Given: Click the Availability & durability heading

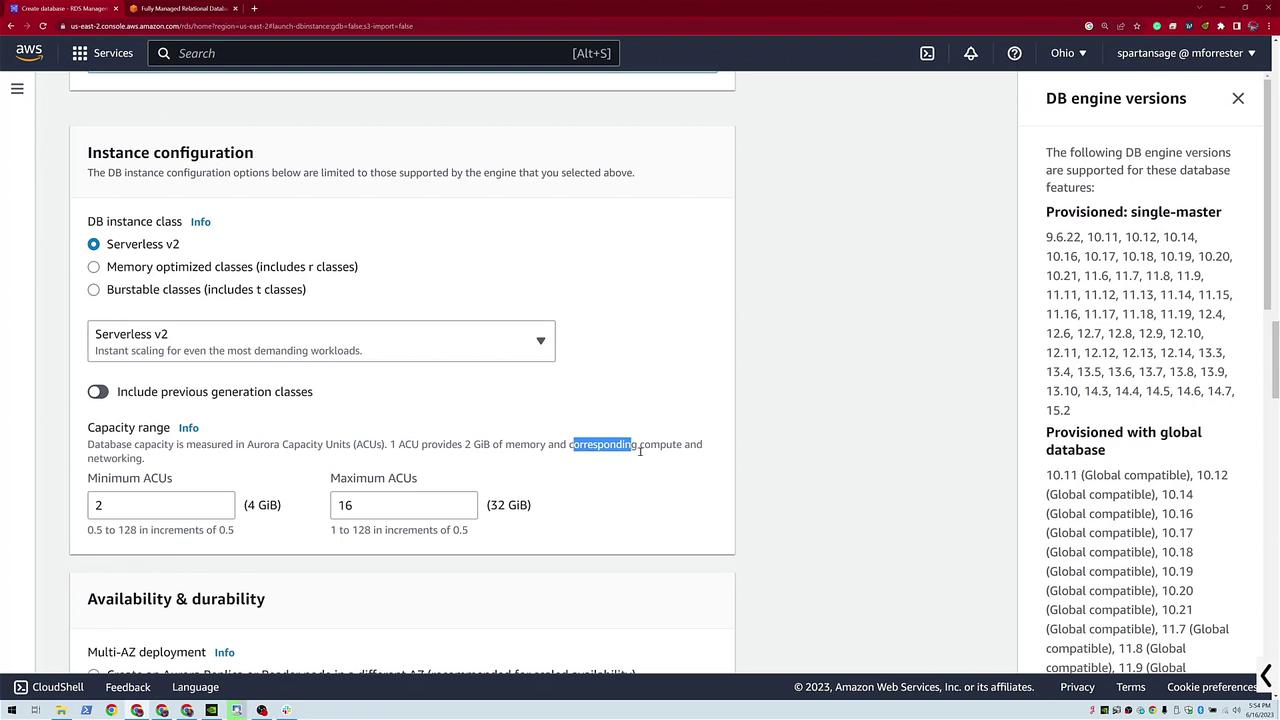Looking at the screenshot, I should 176,599.
